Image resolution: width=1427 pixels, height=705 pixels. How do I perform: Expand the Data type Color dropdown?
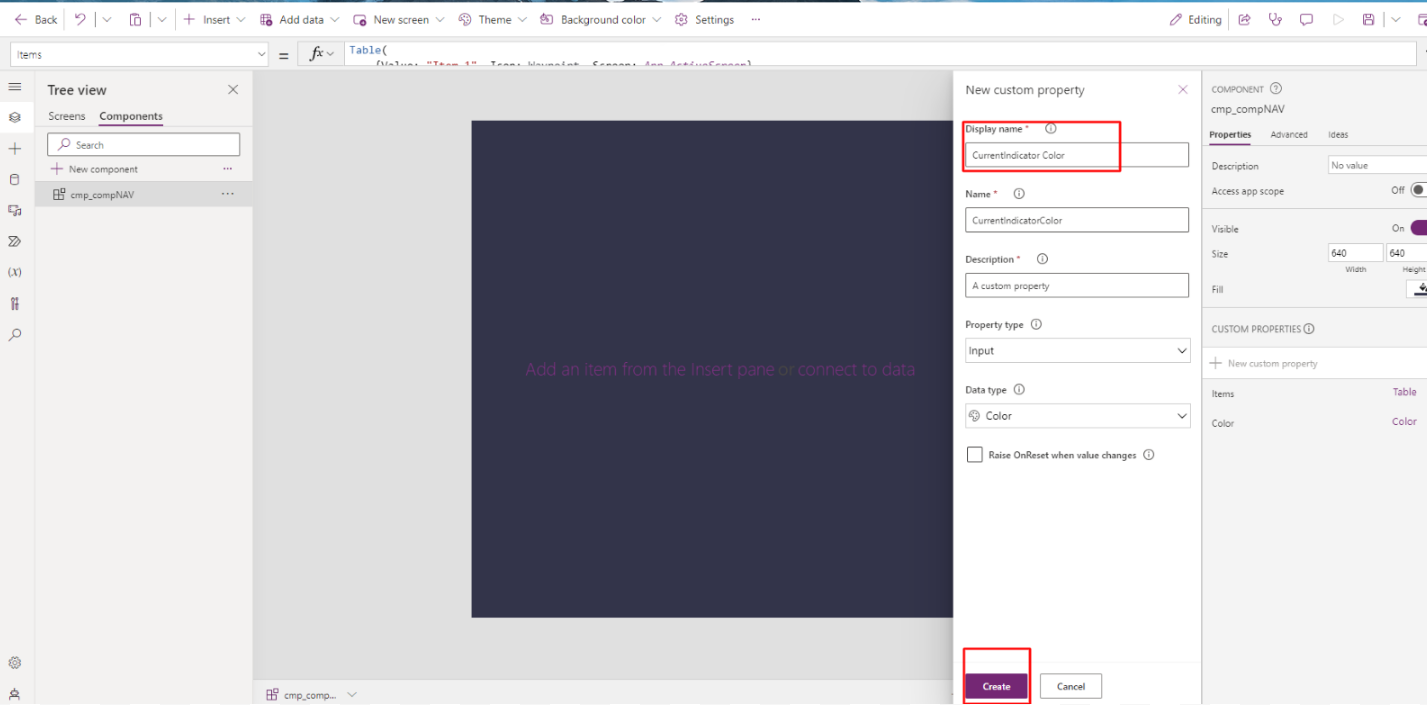click(1077, 416)
